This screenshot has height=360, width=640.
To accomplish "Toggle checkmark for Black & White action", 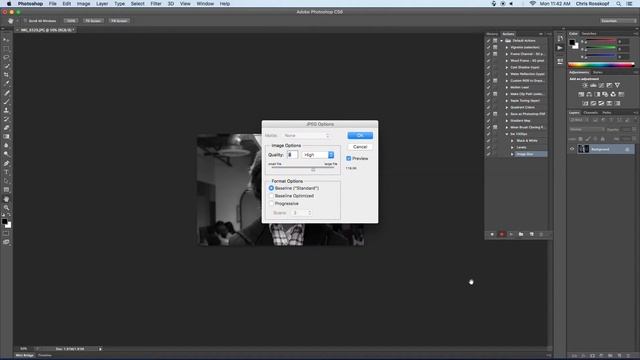I will 488,141.
